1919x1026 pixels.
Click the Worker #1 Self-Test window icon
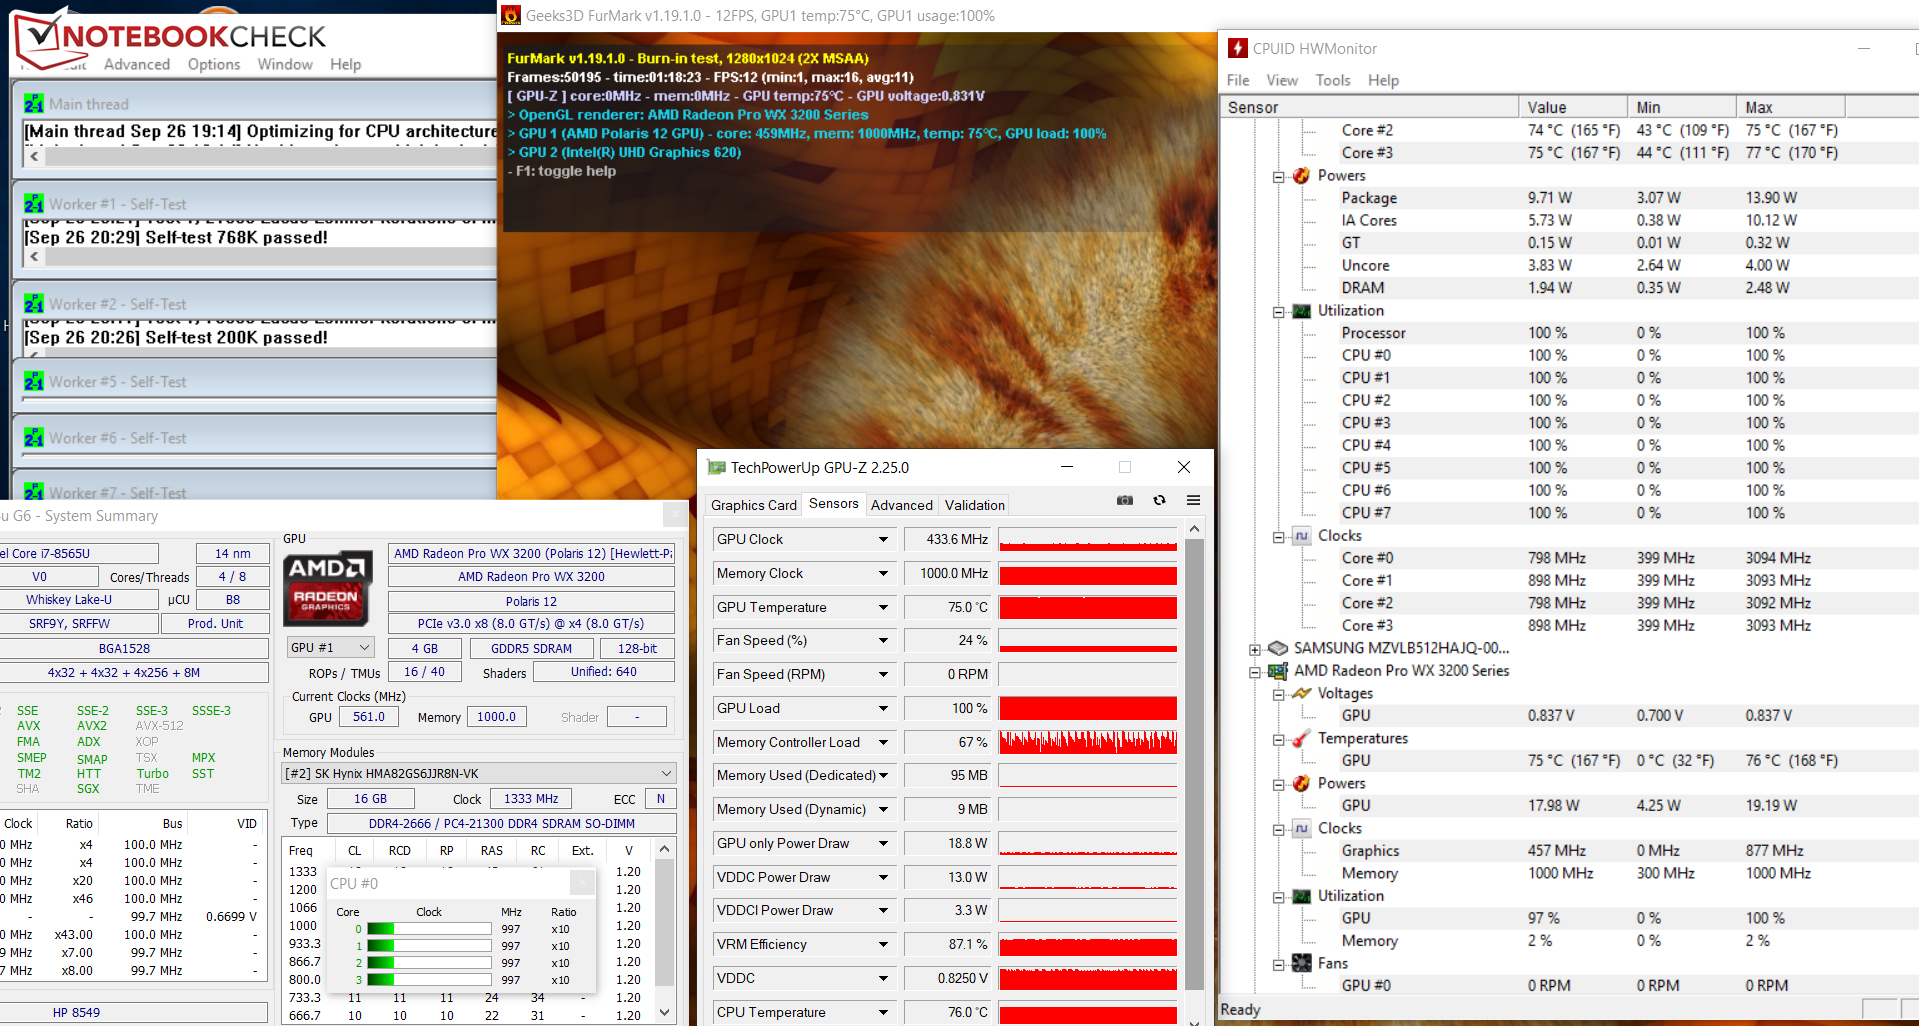pyautogui.click(x=34, y=204)
